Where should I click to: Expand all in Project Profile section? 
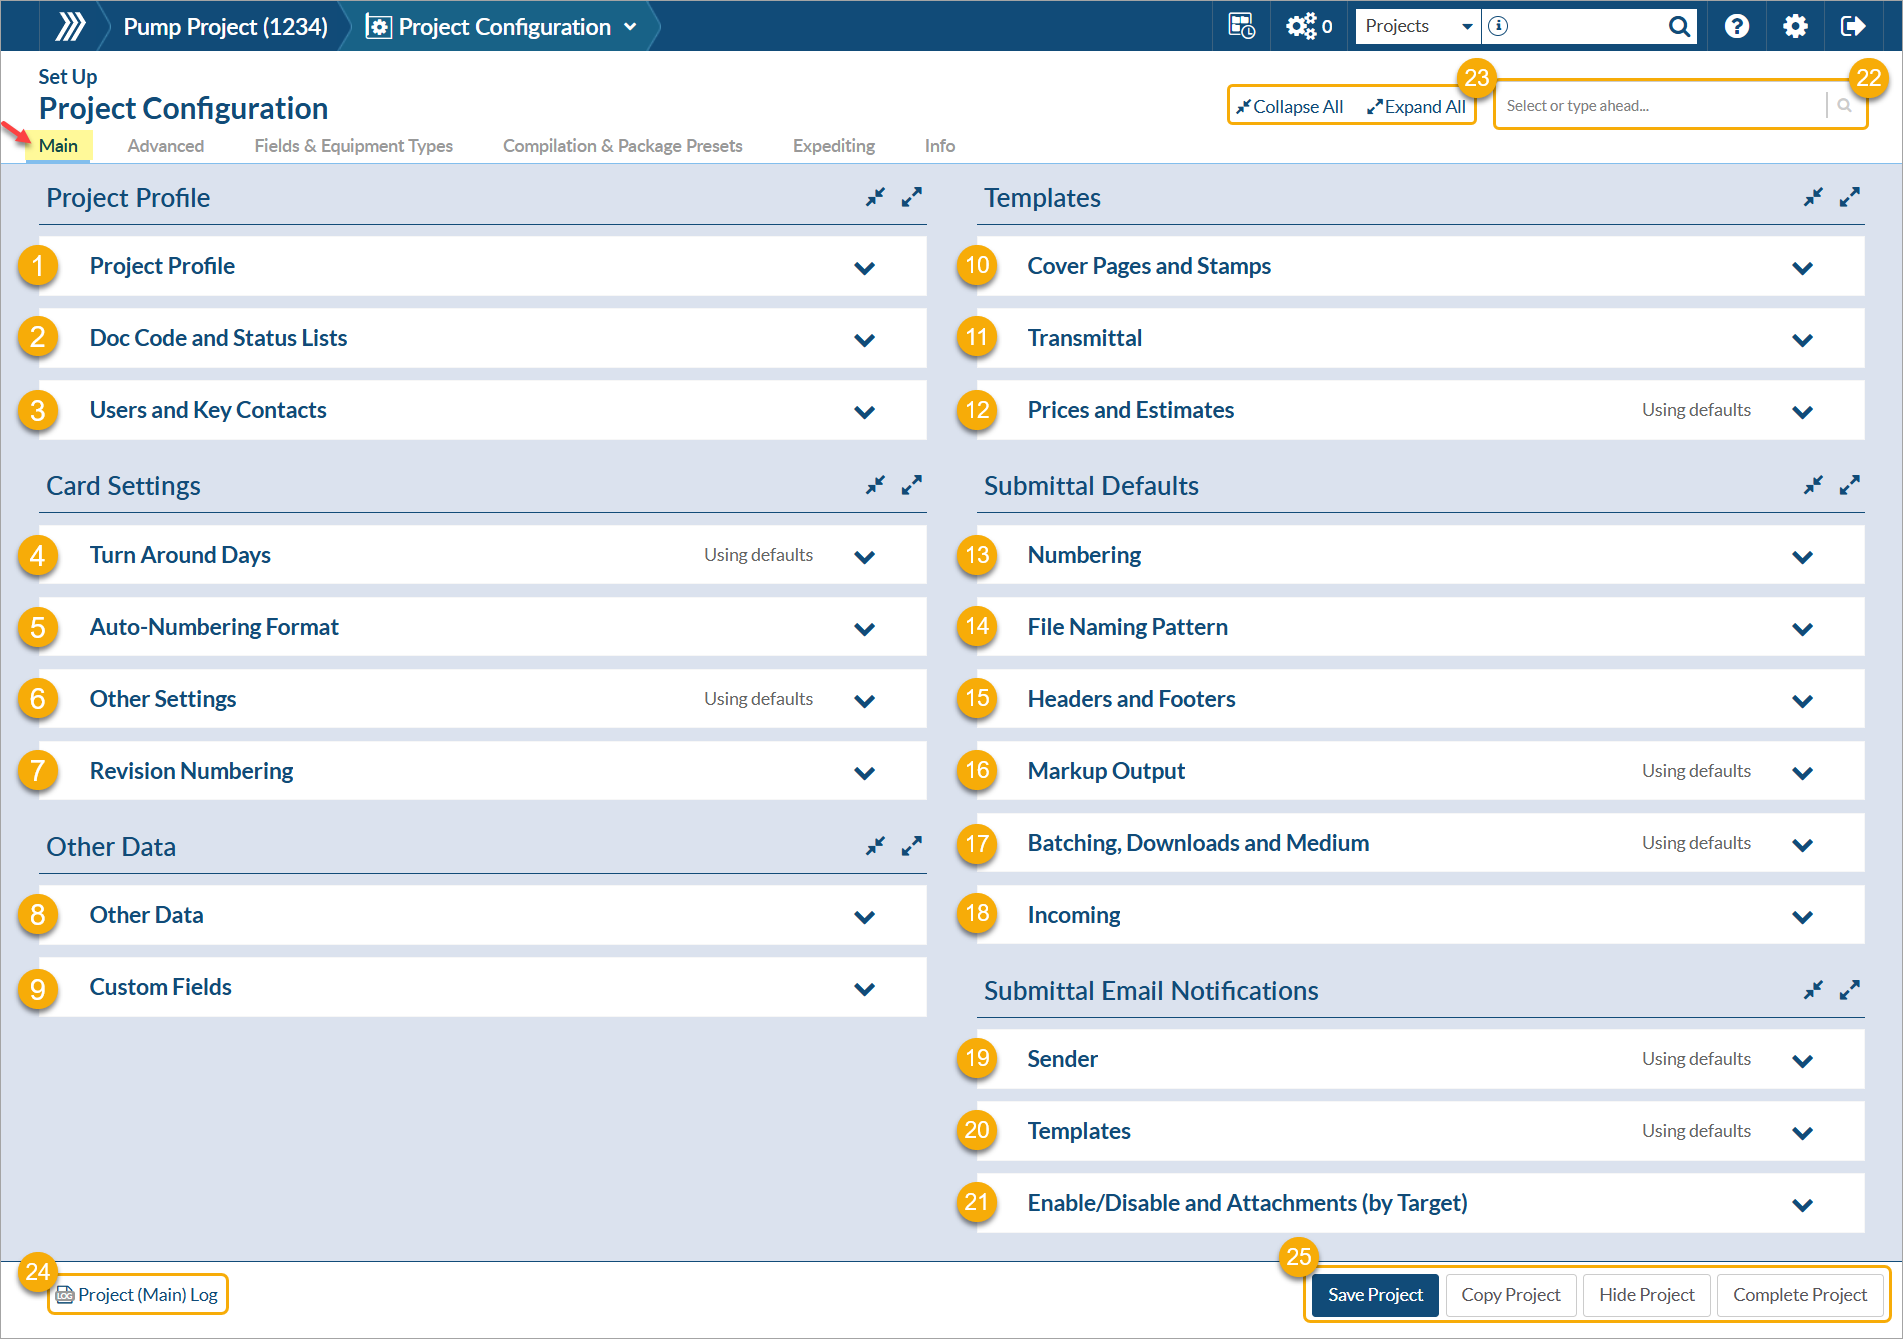click(x=911, y=197)
